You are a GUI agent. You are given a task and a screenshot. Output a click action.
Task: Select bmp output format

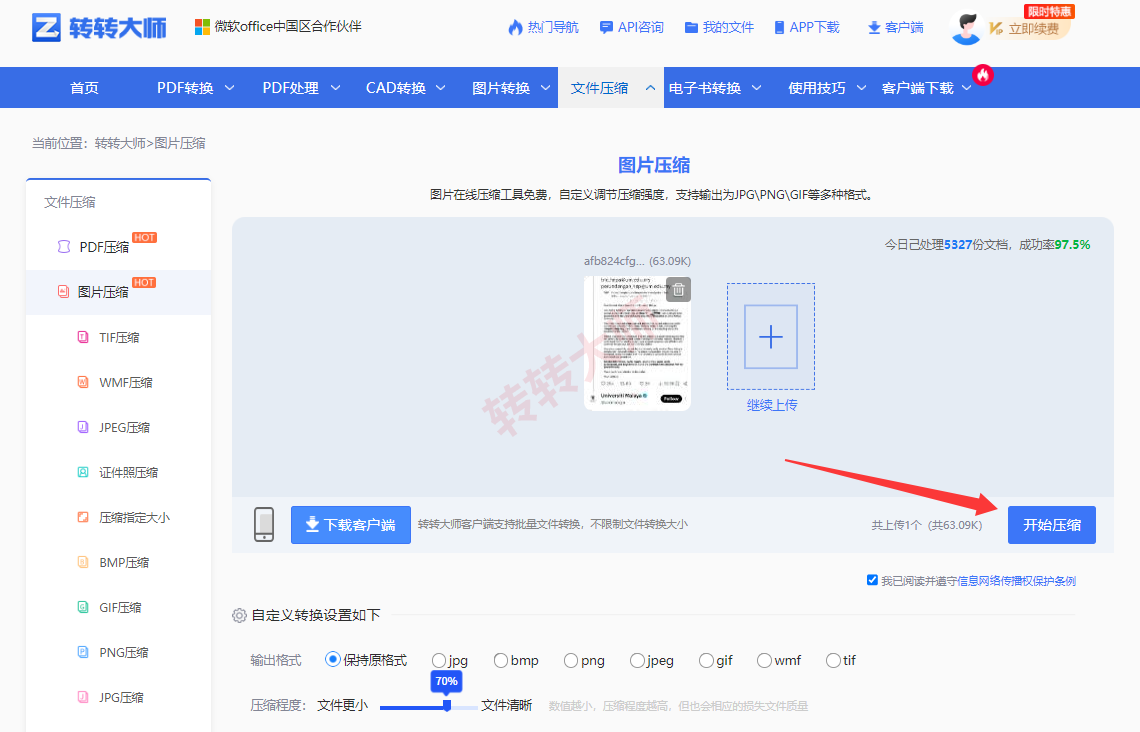[500, 660]
